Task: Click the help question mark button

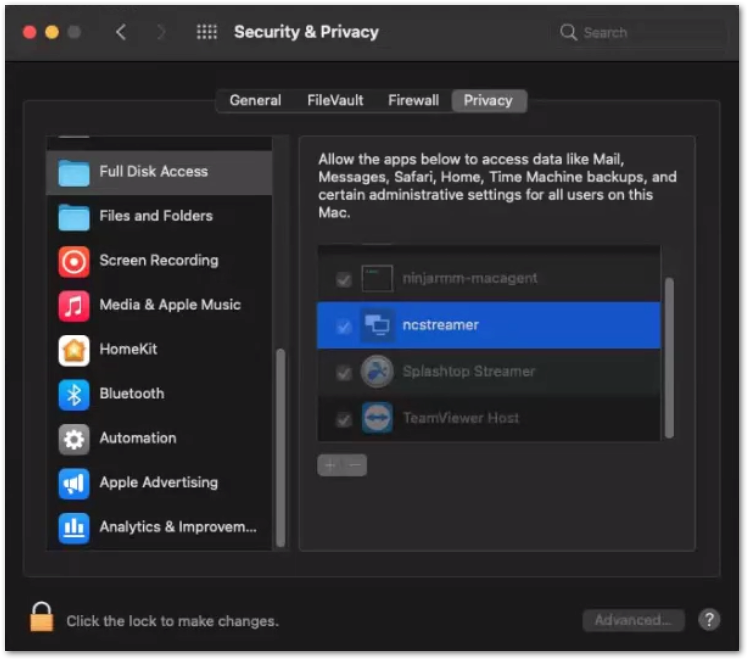Action: pos(709,620)
